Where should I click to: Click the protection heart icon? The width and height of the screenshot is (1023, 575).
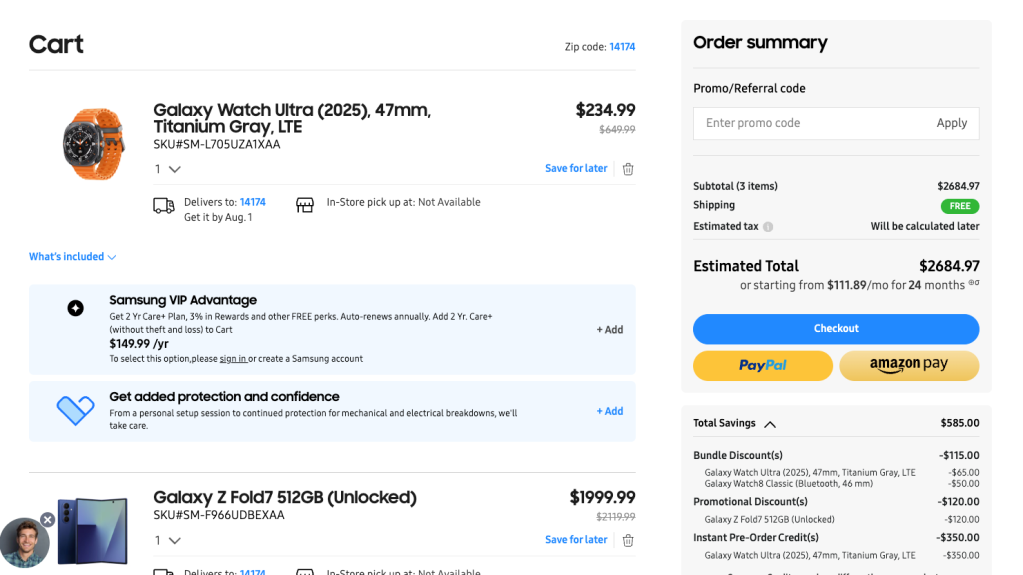pos(75,410)
